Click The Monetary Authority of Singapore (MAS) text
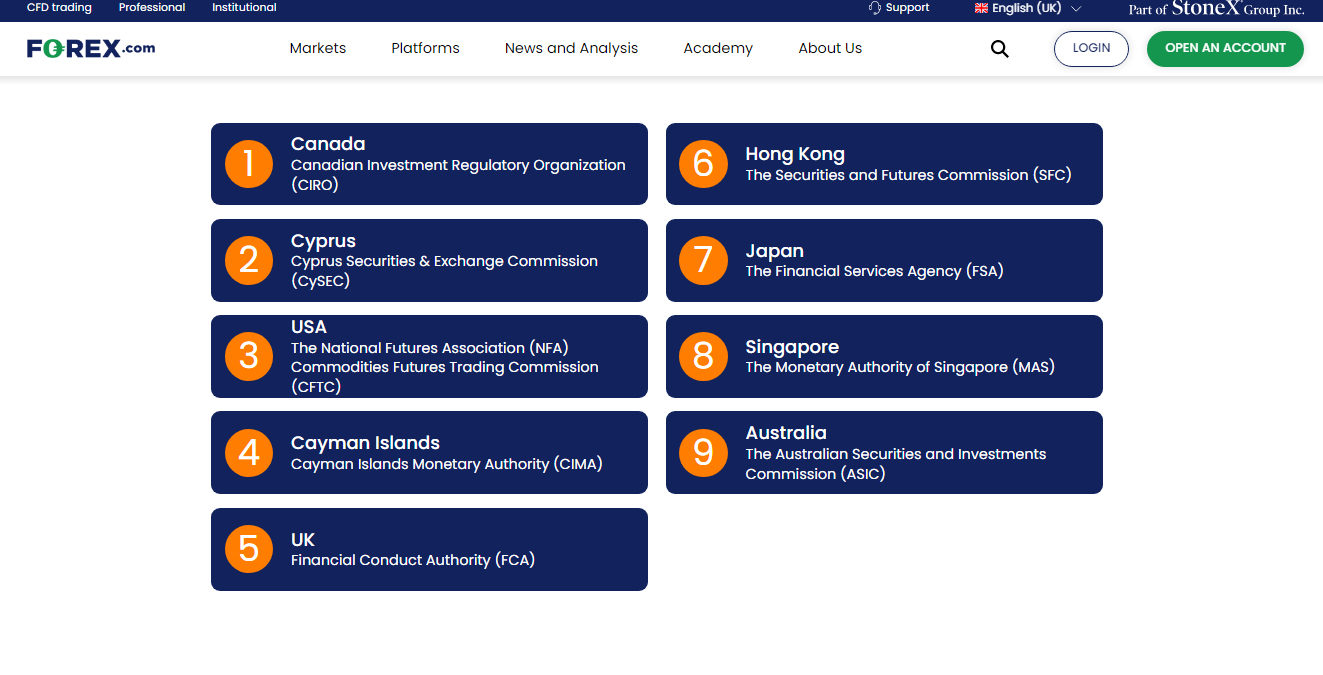1323x675 pixels. point(900,367)
